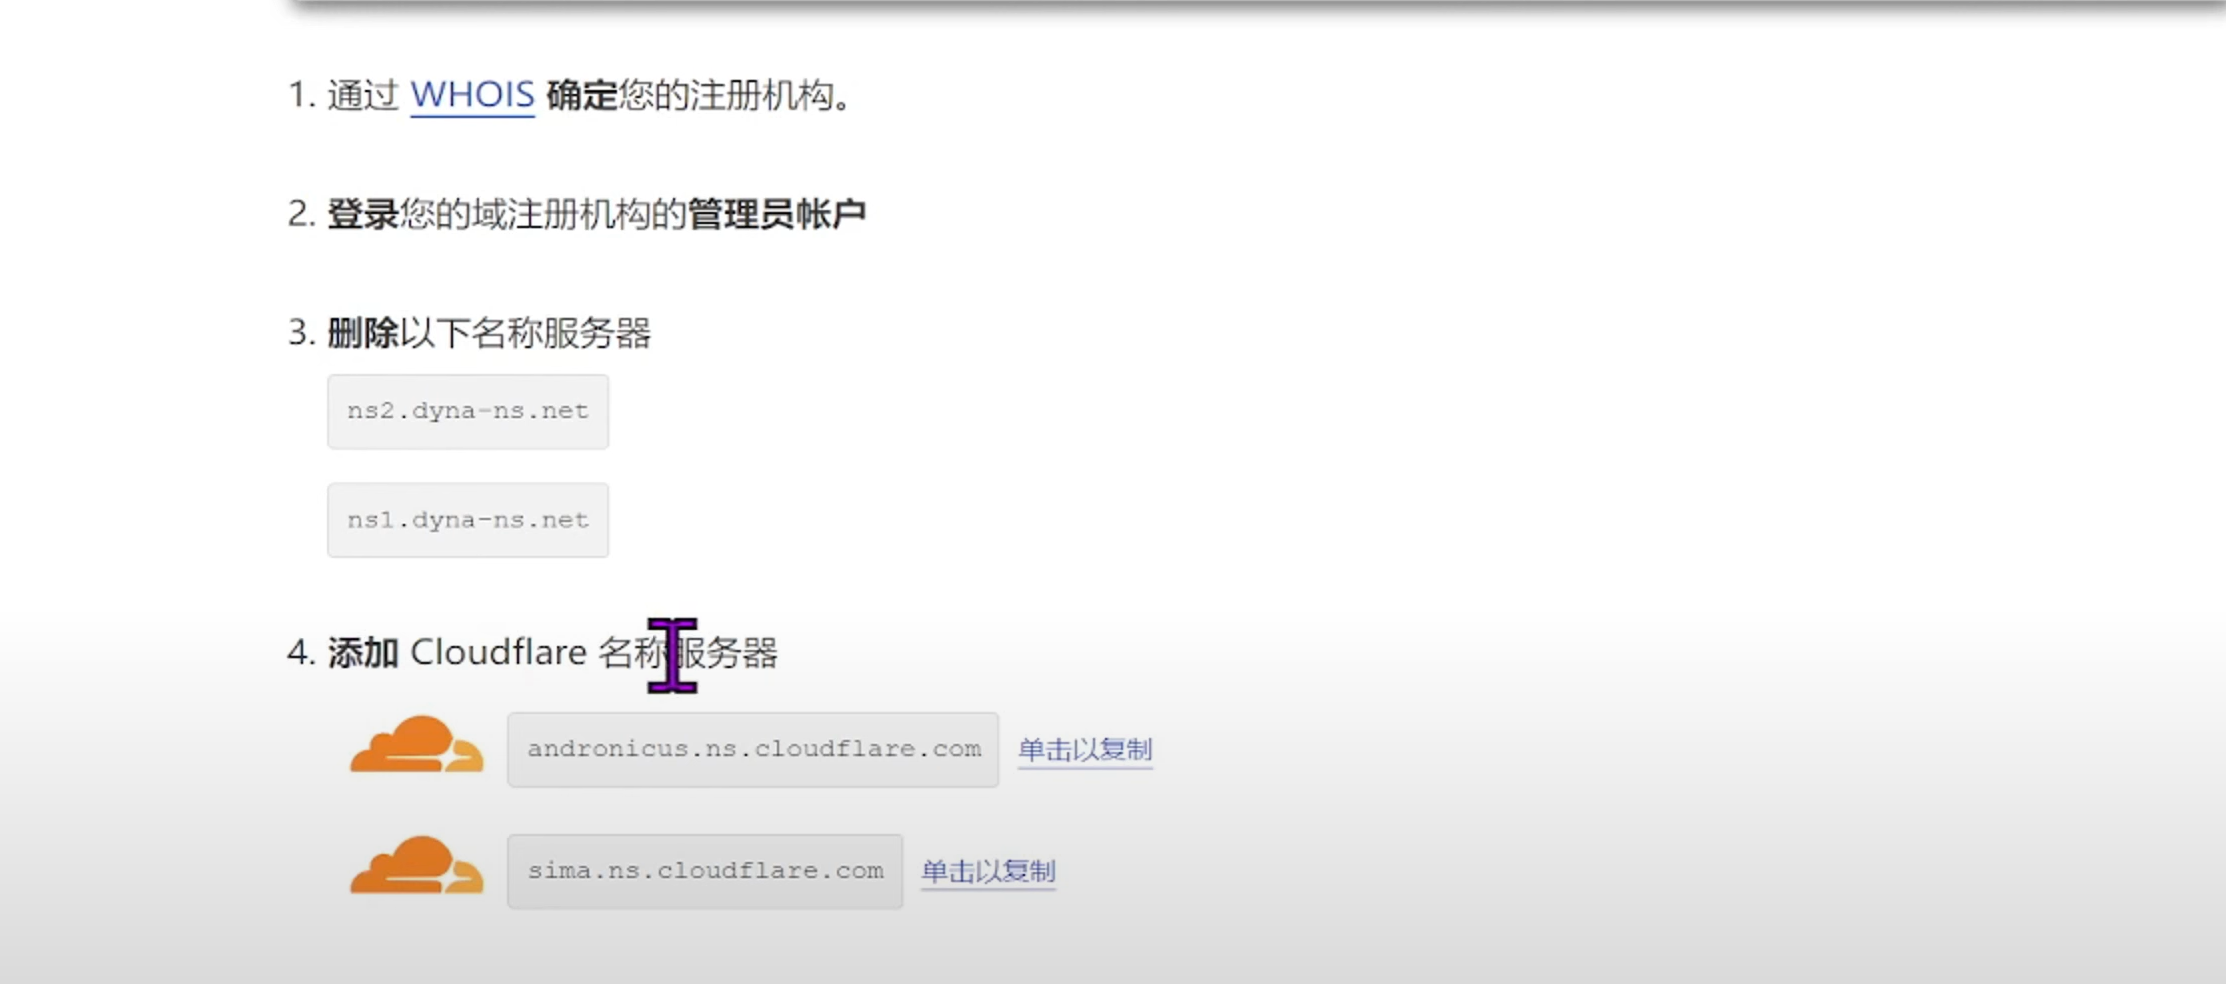
Task: Copy the andronicus.ns.cloudflare.com nameserver via its link
Action: pos(1085,750)
